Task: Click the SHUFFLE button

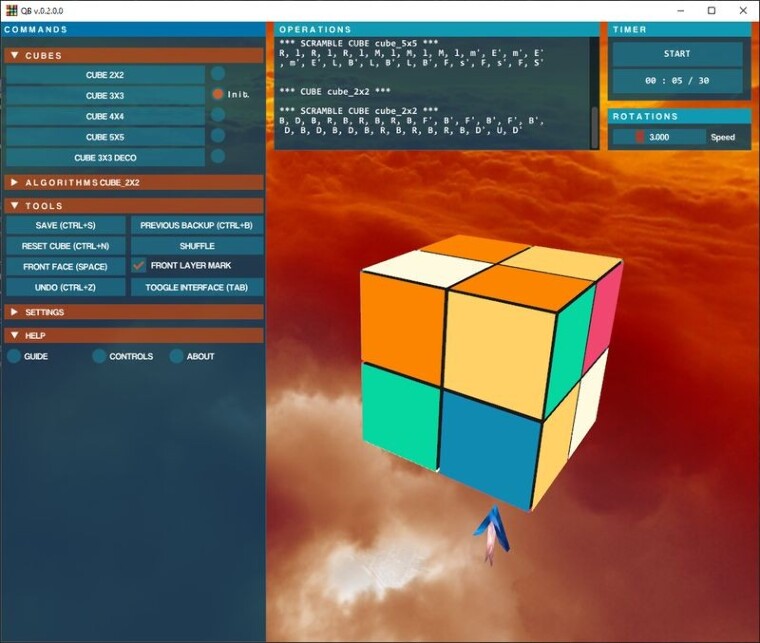Action: point(197,246)
